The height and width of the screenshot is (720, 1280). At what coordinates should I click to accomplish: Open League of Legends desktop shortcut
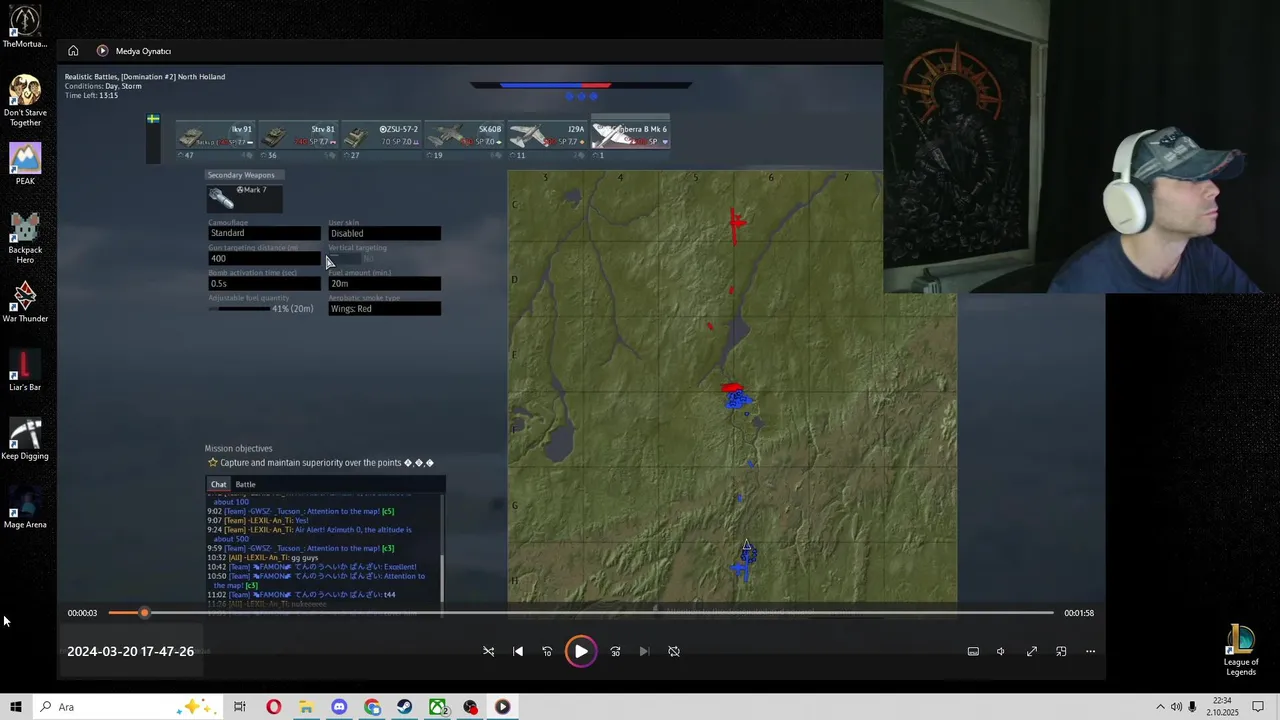coord(1241,651)
